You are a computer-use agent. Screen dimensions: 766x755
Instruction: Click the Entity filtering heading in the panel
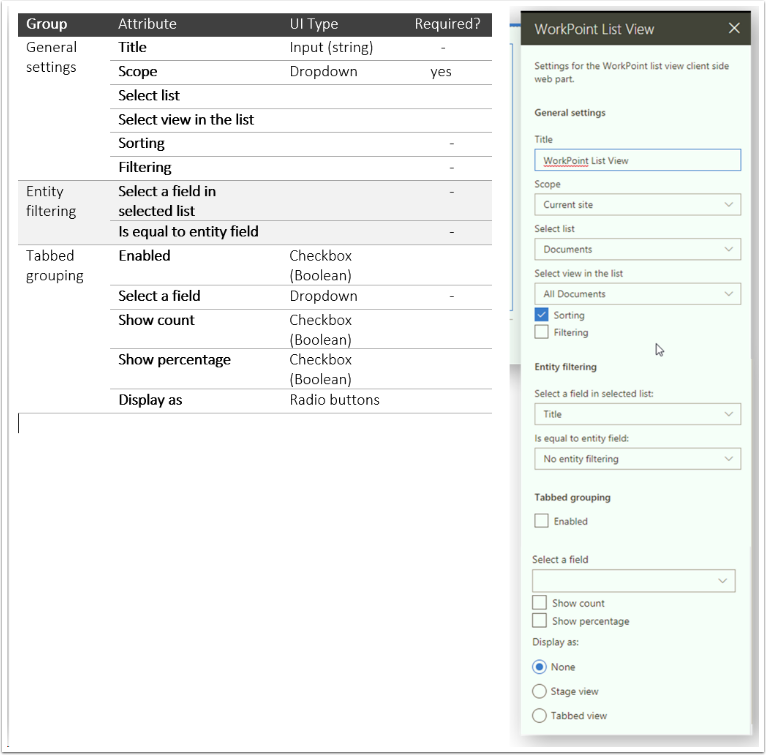(566, 367)
